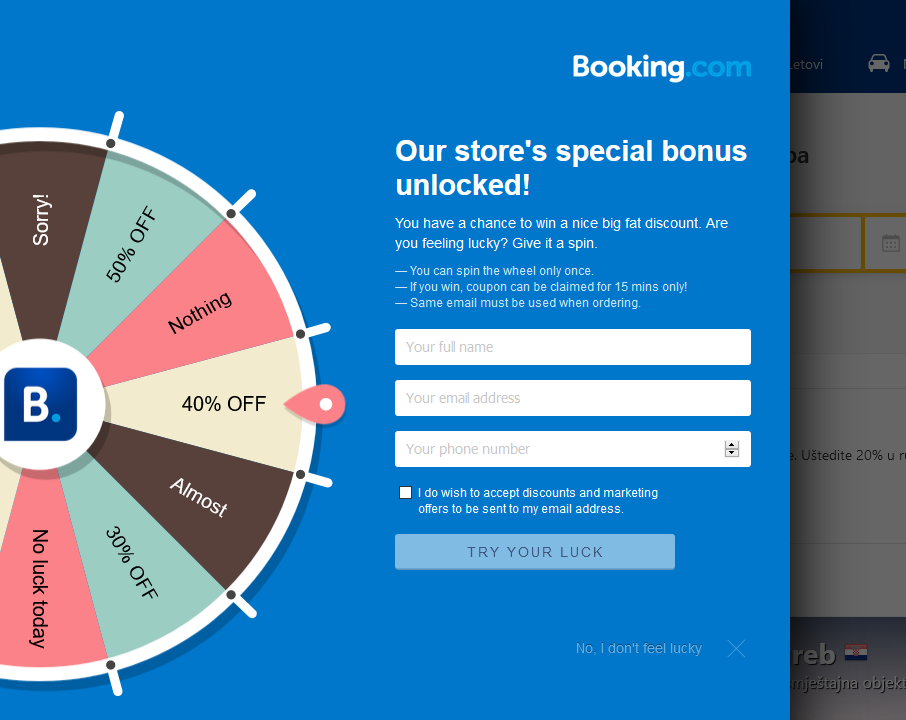906x720 pixels.
Task: Click the pink wheel pointer marker
Action: 318,404
